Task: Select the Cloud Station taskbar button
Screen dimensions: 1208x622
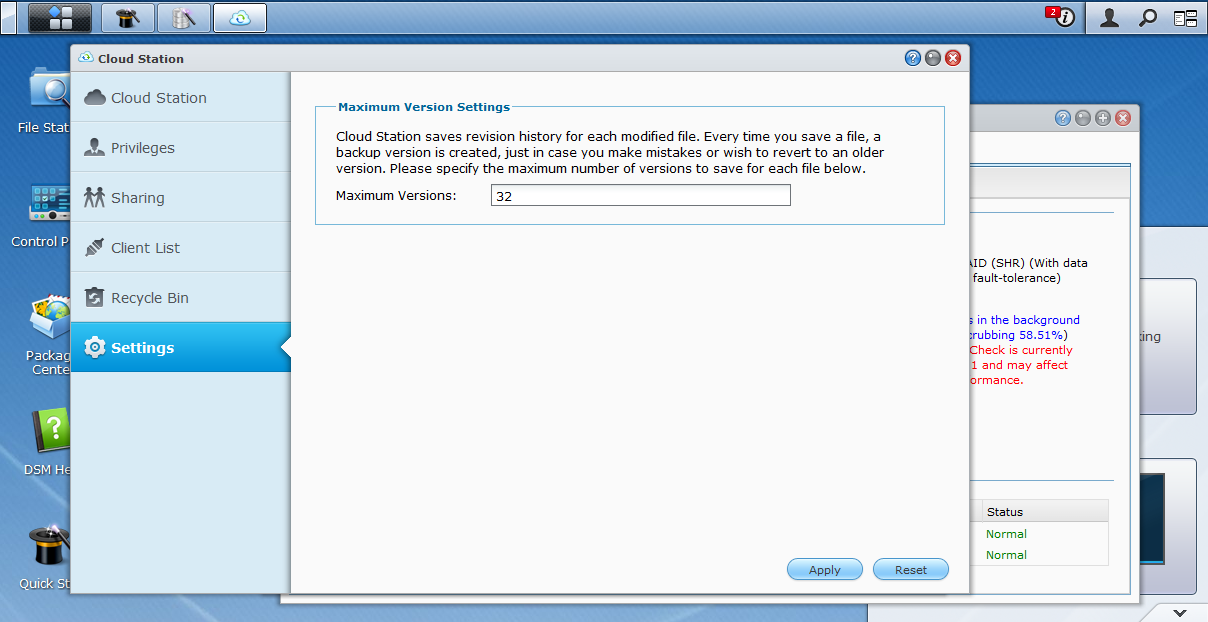Action: click(240, 17)
